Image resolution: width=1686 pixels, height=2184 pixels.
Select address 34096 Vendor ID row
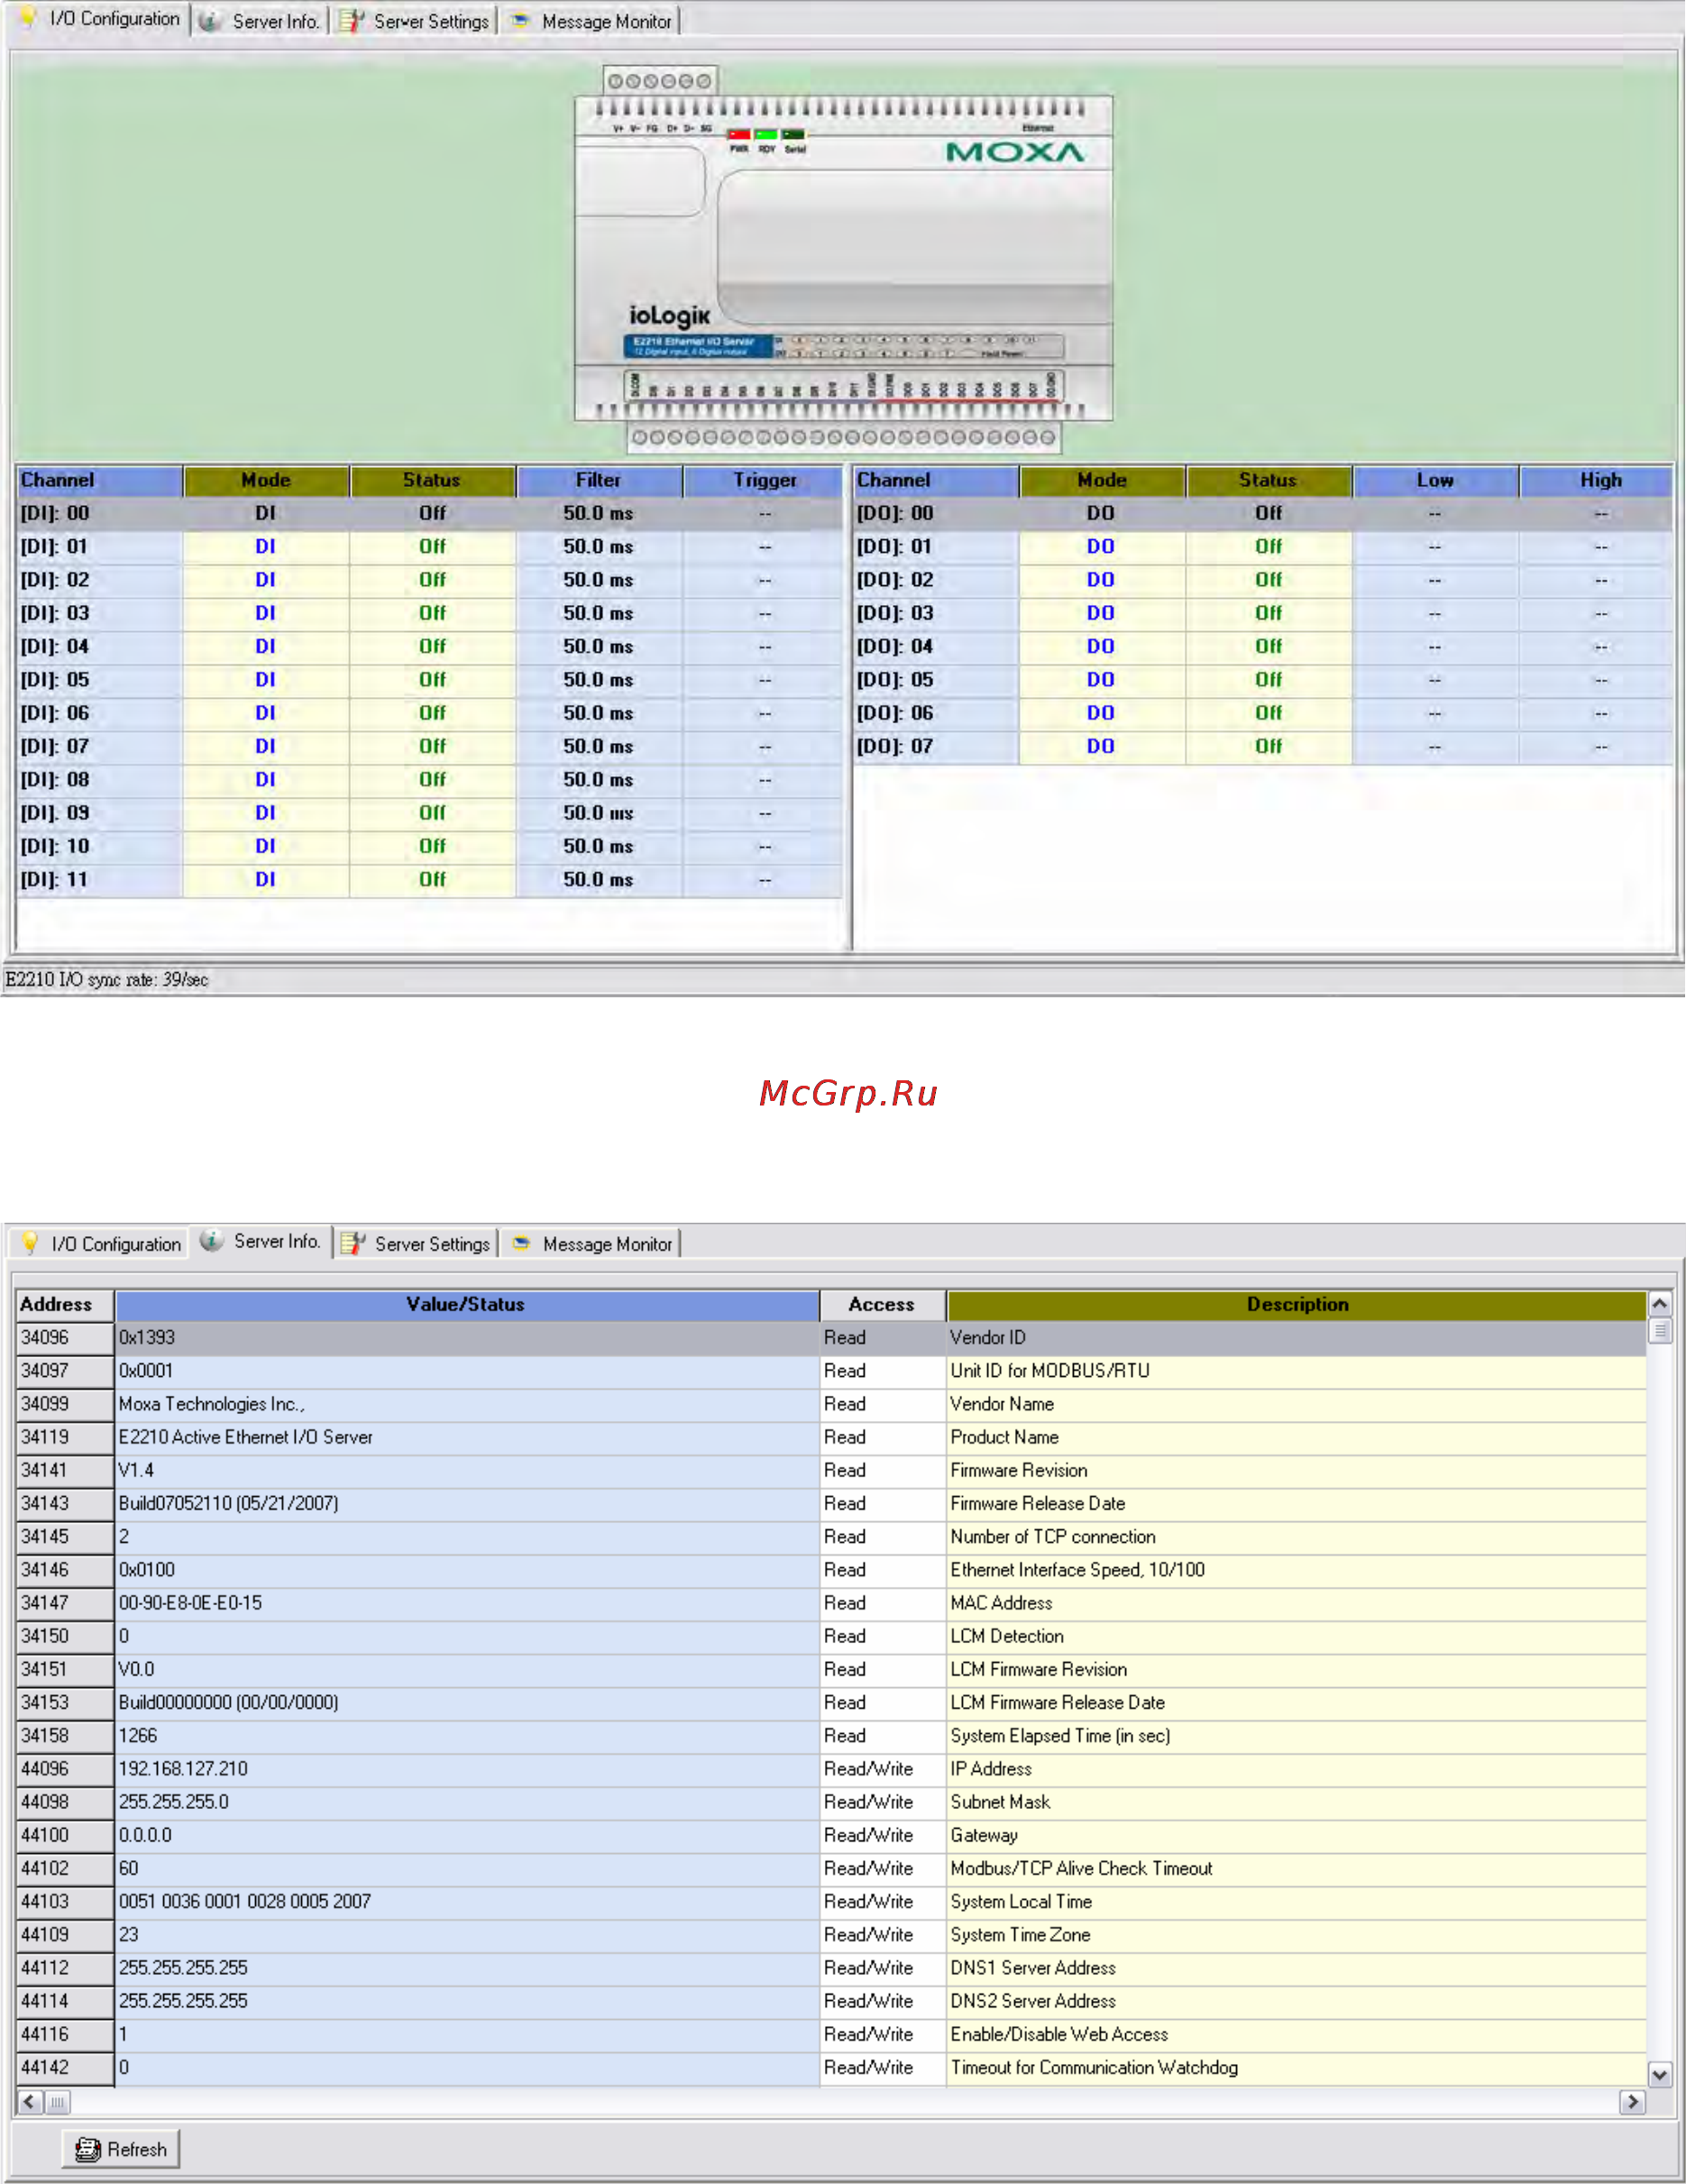(831, 1337)
